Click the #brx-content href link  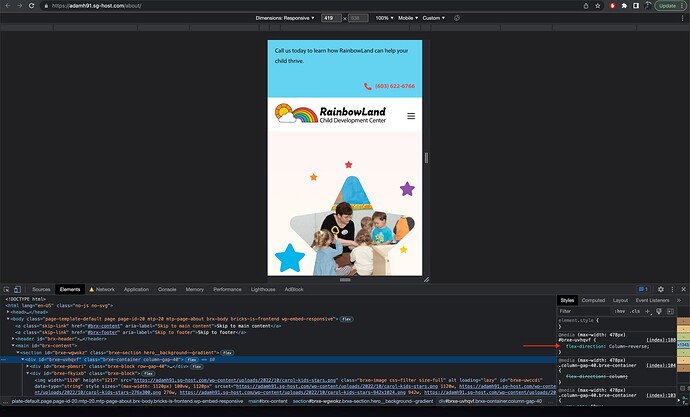(x=103, y=326)
